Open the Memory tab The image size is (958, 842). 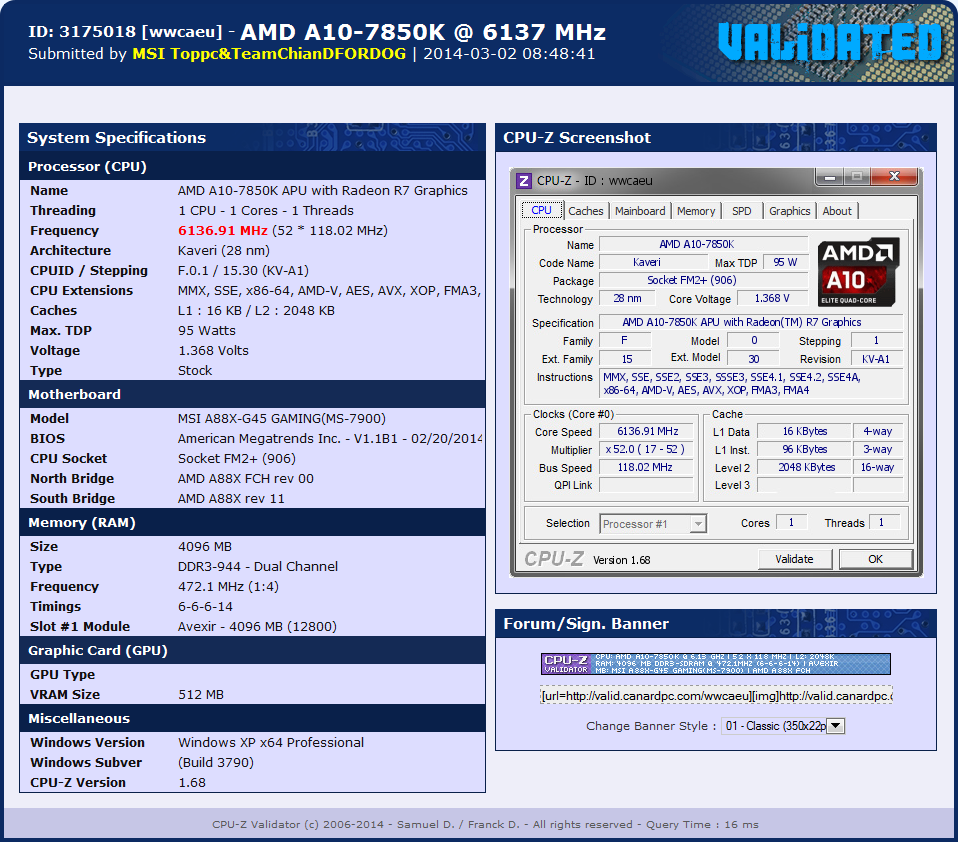tap(696, 211)
